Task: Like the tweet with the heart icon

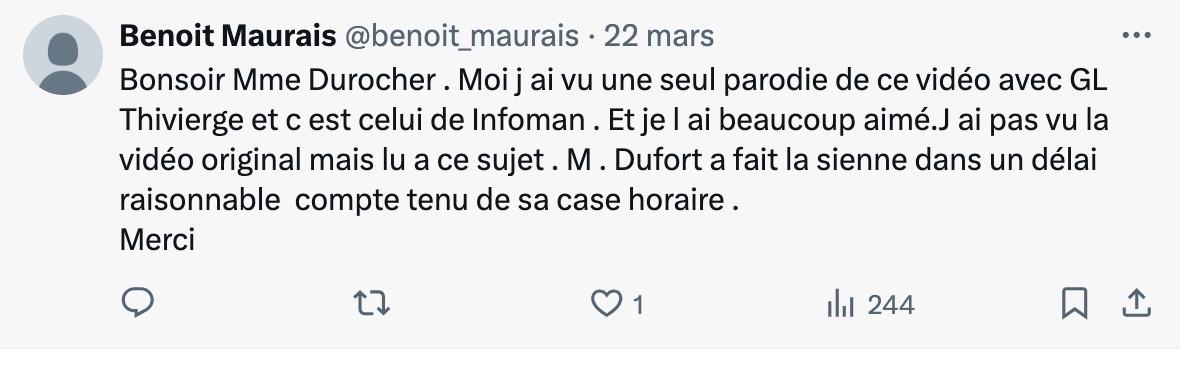Action: click(x=606, y=304)
